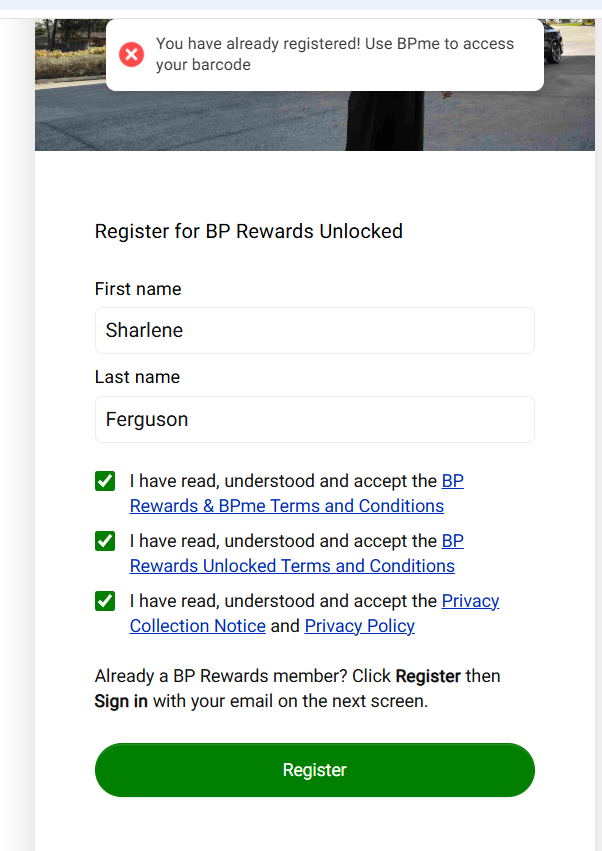Image resolution: width=602 pixels, height=851 pixels.
Task: Toggle the BP Rewards Unlocked terms checkbox
Action: pyautogui.click(x=105, y=541)
